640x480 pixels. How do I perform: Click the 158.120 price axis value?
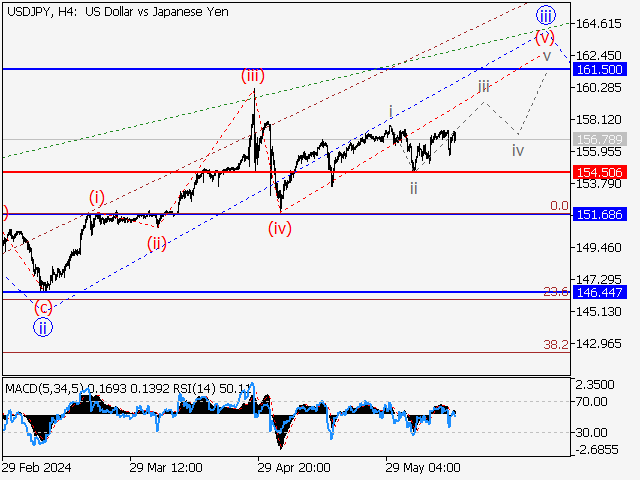tap(598, 120)
